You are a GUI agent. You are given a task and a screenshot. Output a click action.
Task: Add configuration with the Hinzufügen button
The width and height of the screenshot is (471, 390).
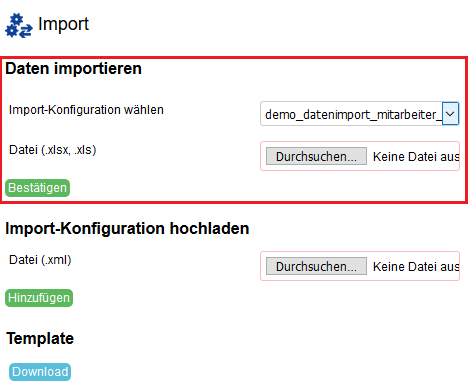[x=39, y=298]
